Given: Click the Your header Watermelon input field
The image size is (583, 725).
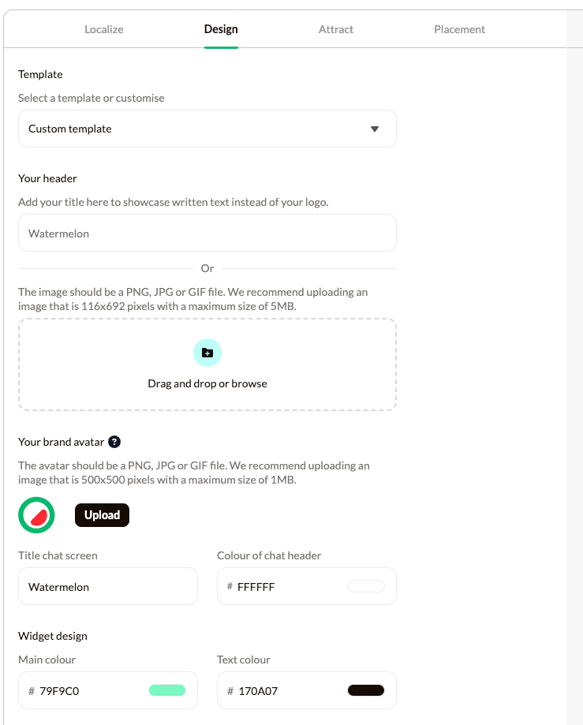Looking at the screenshot, I should click(x=207, y=233).
